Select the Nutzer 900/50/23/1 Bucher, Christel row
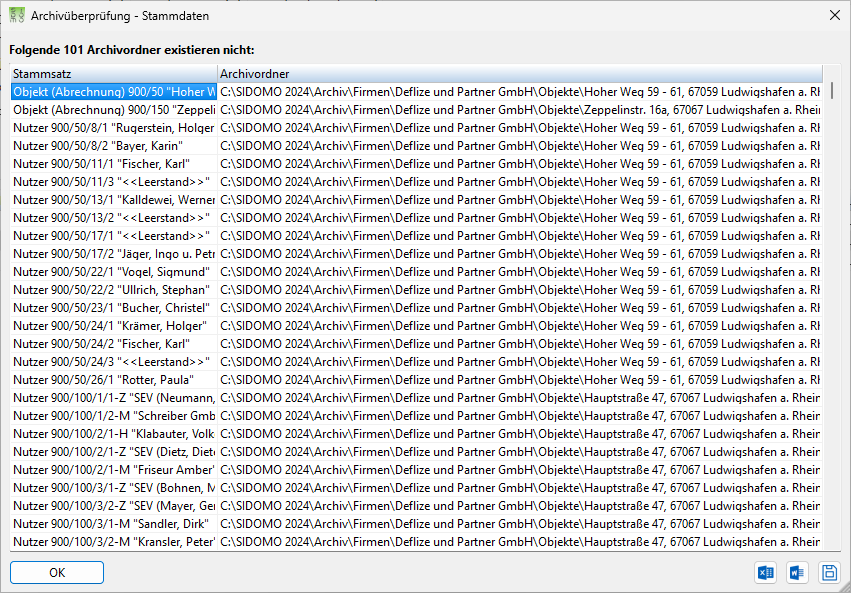Viewport: 851px width, 593px height. pos(416,308)
